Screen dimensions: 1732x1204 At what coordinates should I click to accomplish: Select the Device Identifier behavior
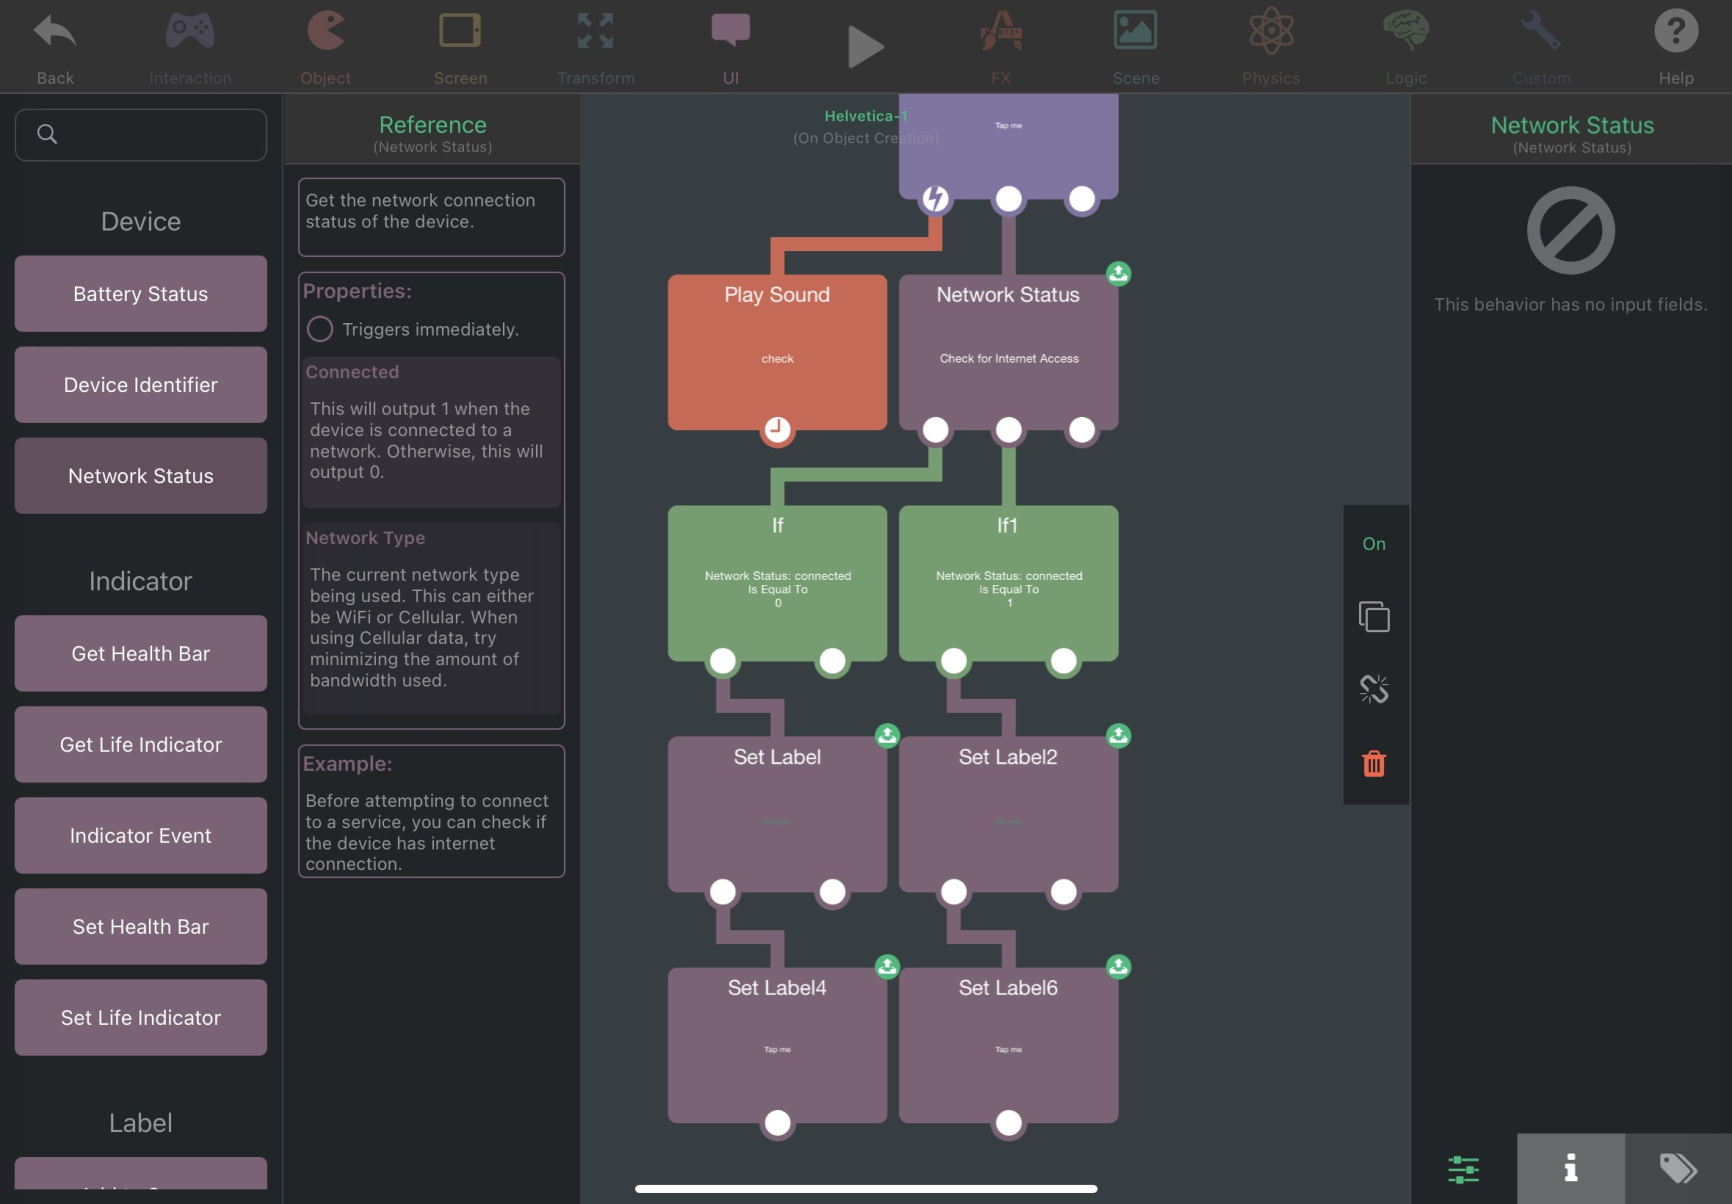pos(141,385)
